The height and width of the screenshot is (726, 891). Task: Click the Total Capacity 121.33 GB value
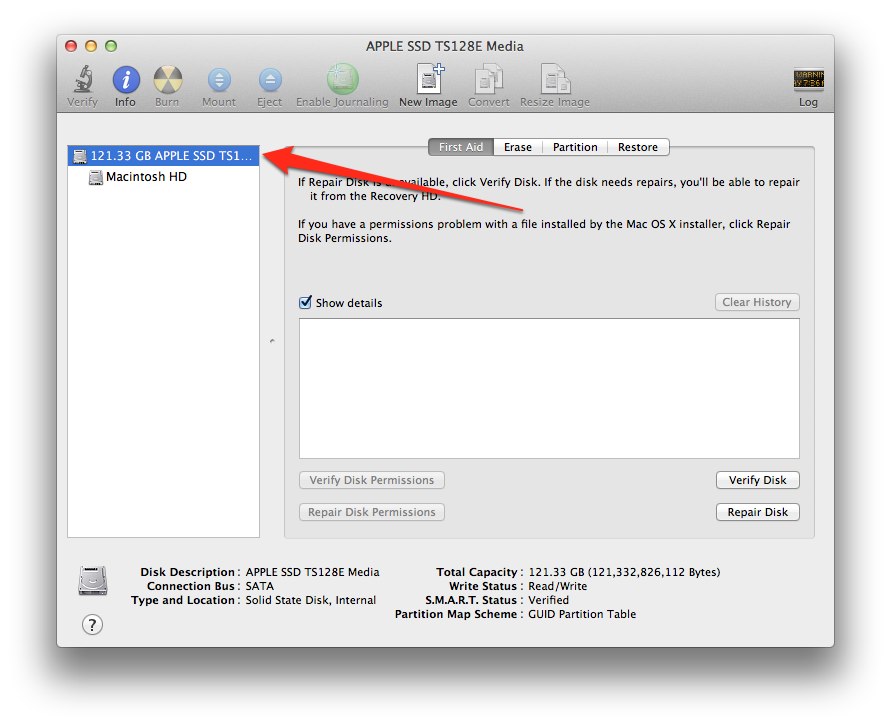coord(624,572)
